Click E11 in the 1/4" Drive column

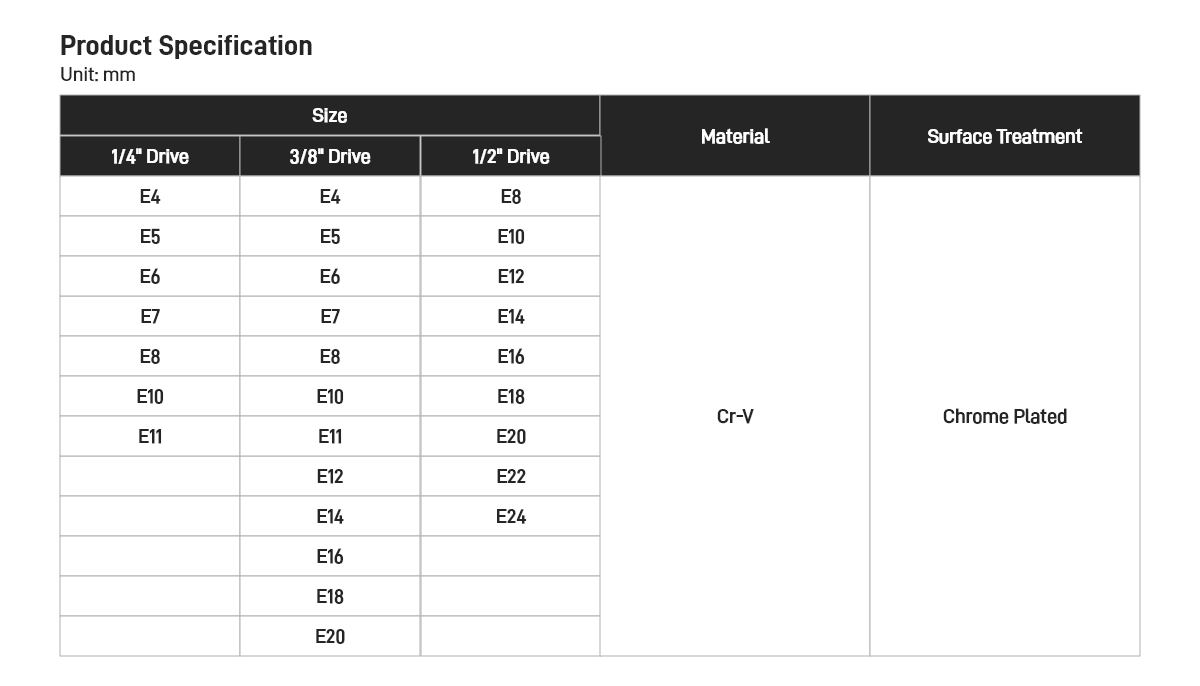150,437
